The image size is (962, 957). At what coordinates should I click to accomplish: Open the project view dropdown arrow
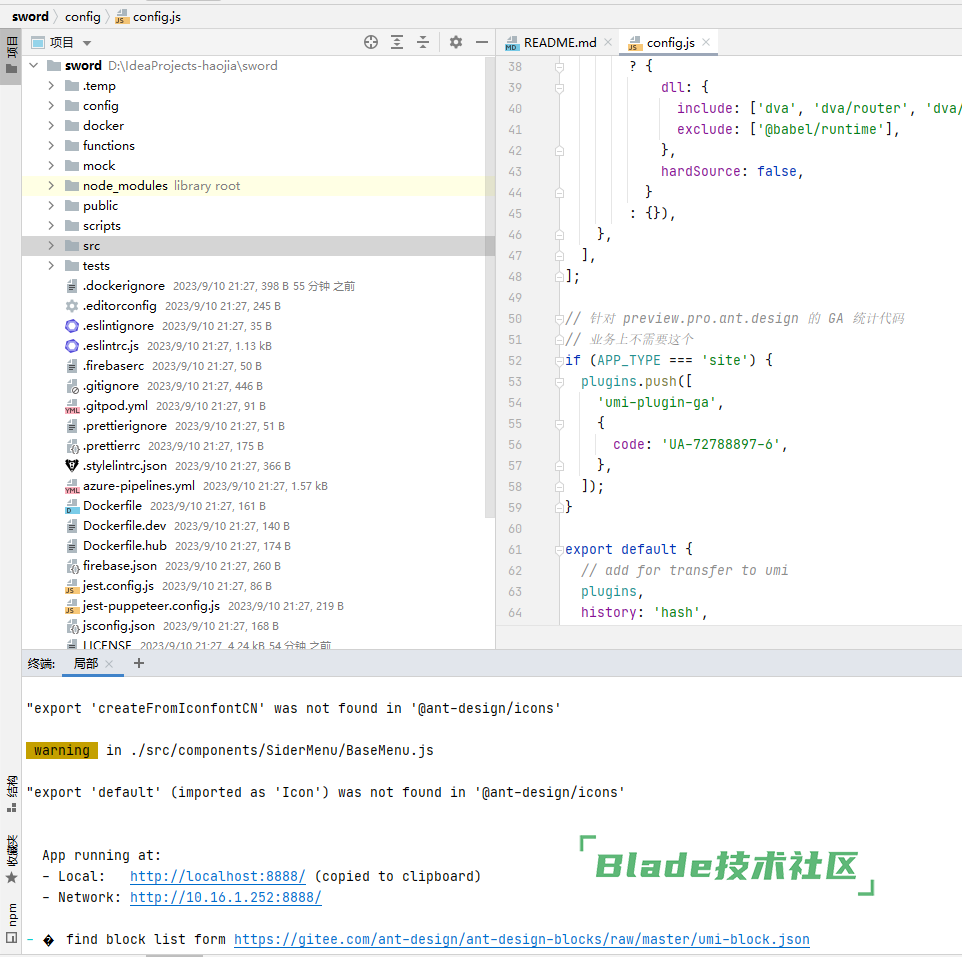[x=87, y=43]
